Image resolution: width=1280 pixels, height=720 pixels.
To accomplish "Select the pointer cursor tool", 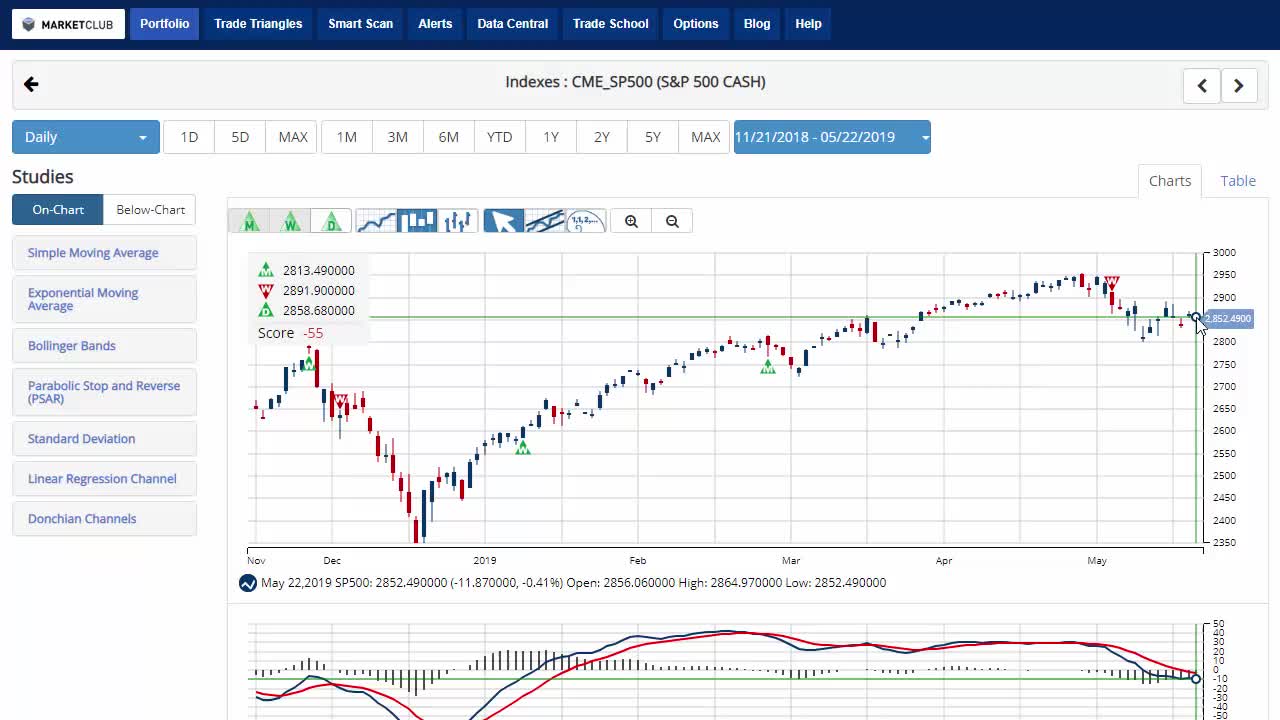I will tap(504, 221).
